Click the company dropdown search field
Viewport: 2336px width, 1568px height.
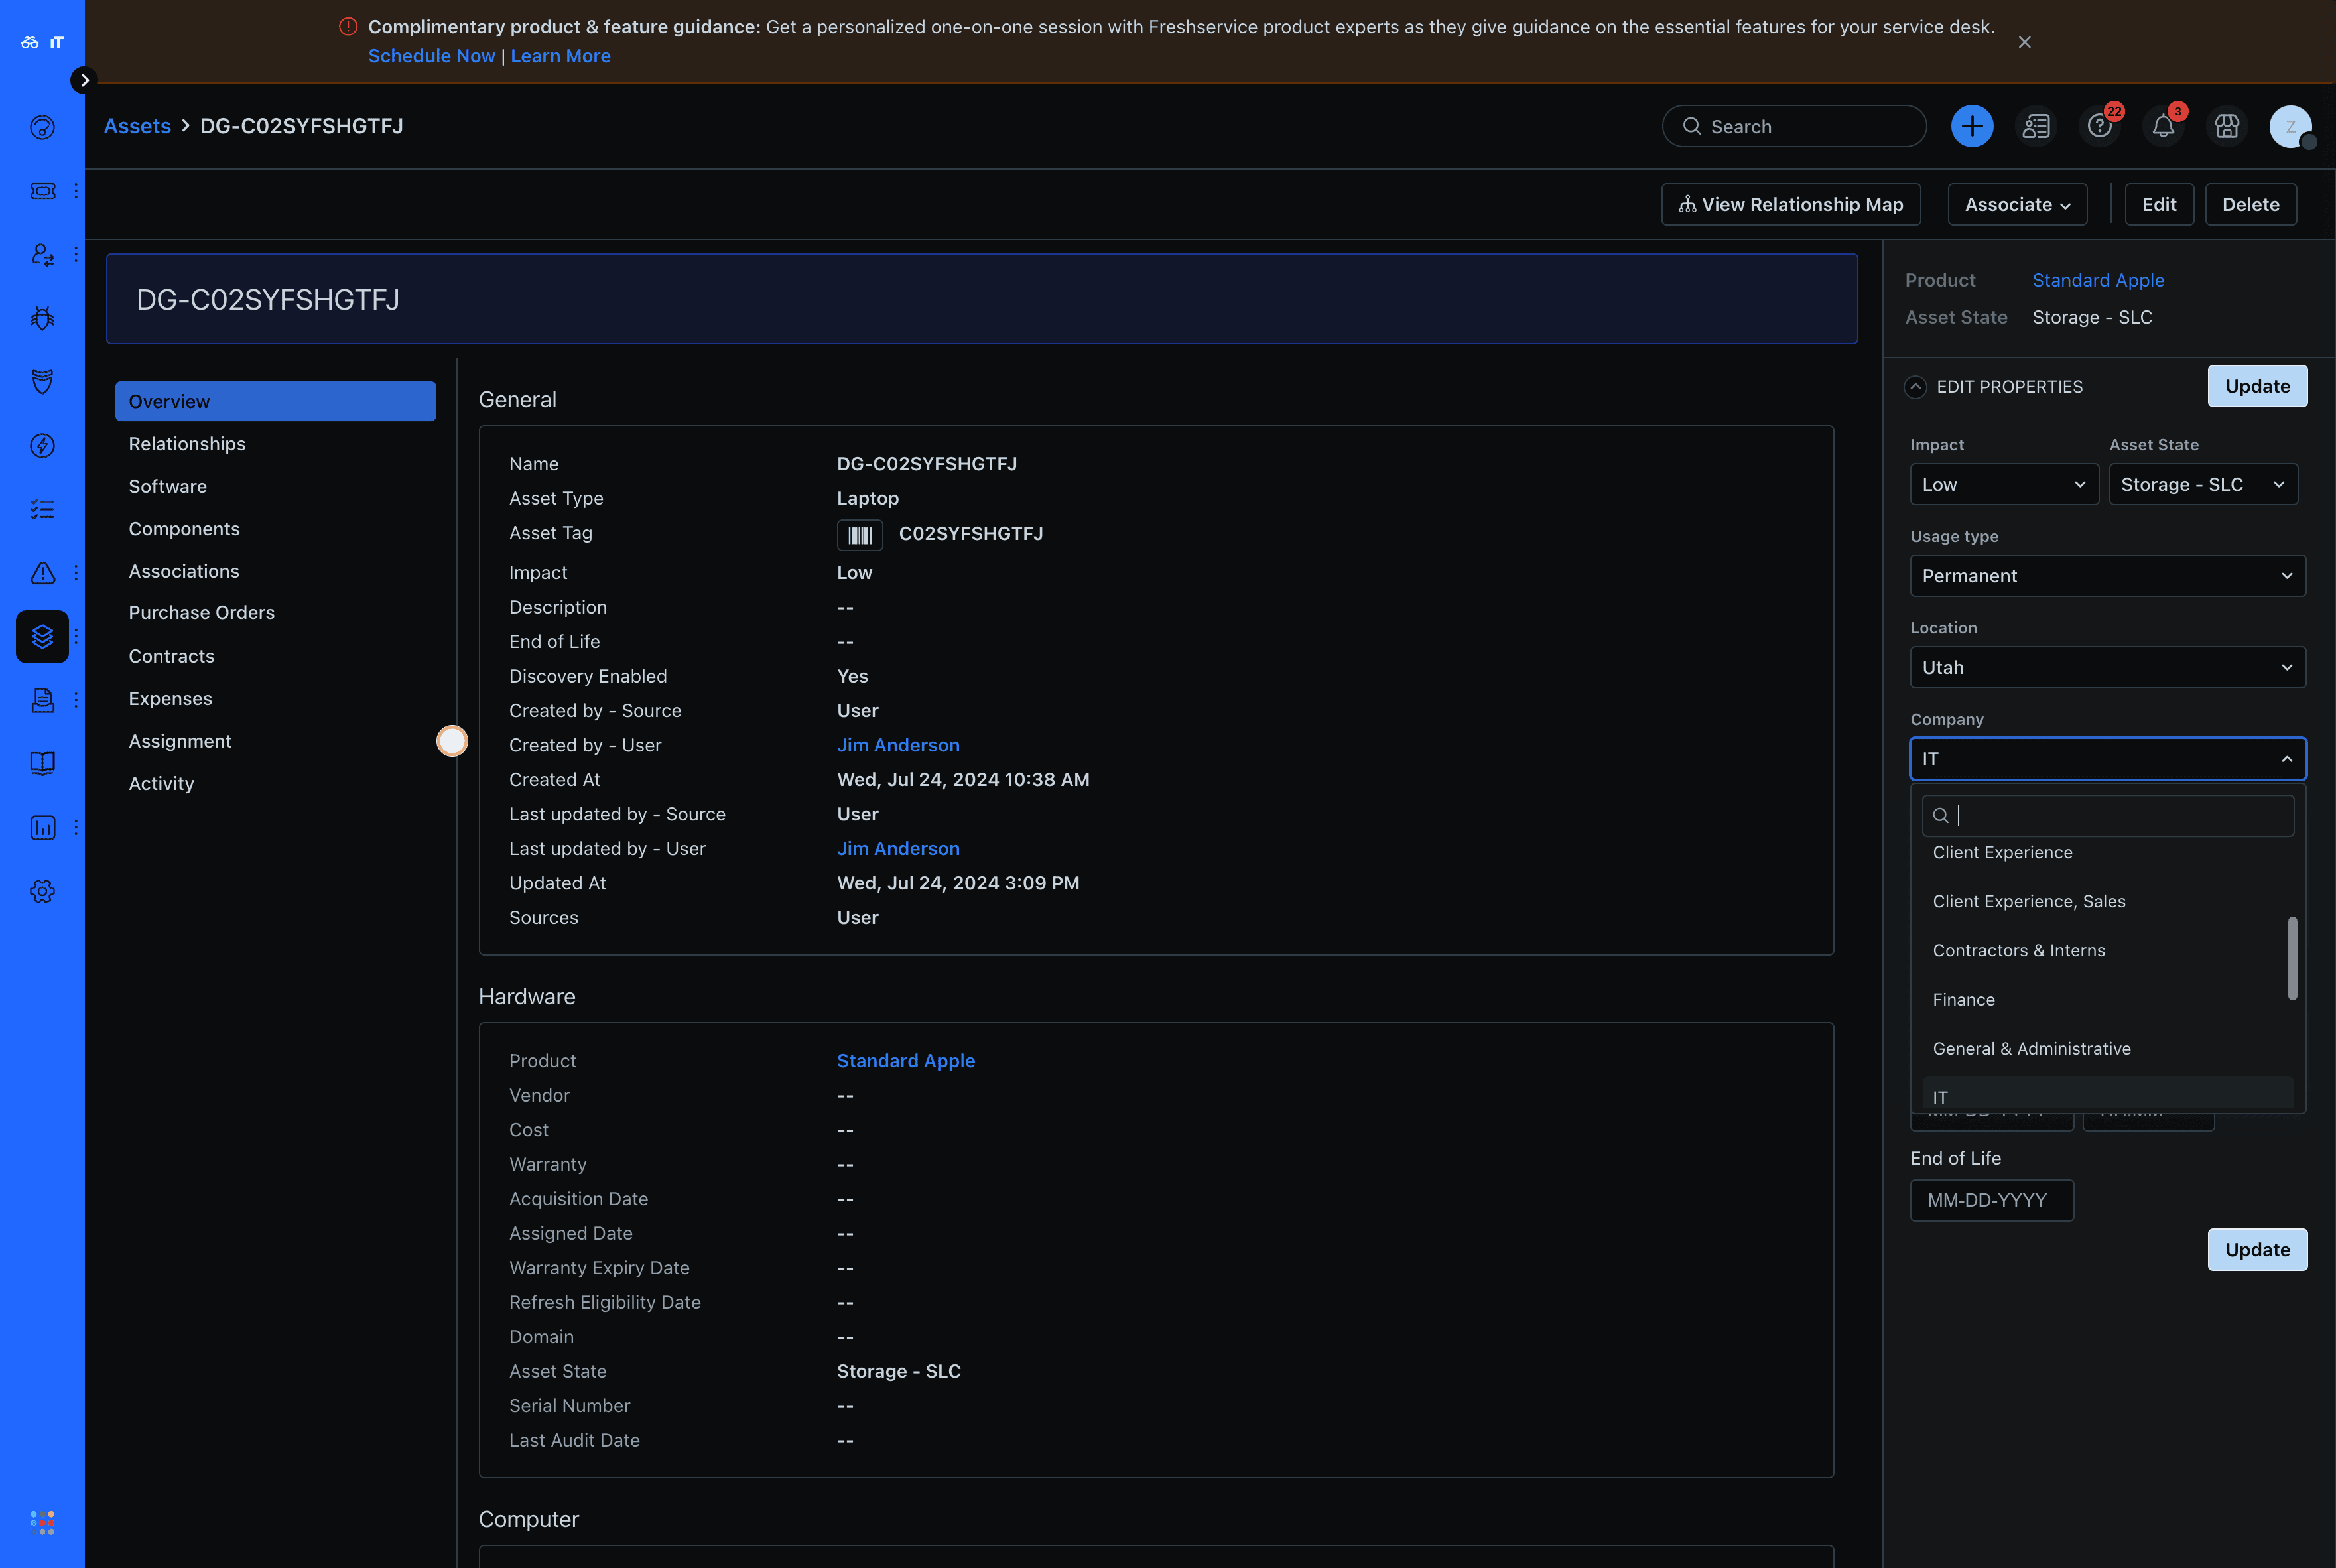coord(2108,816)
